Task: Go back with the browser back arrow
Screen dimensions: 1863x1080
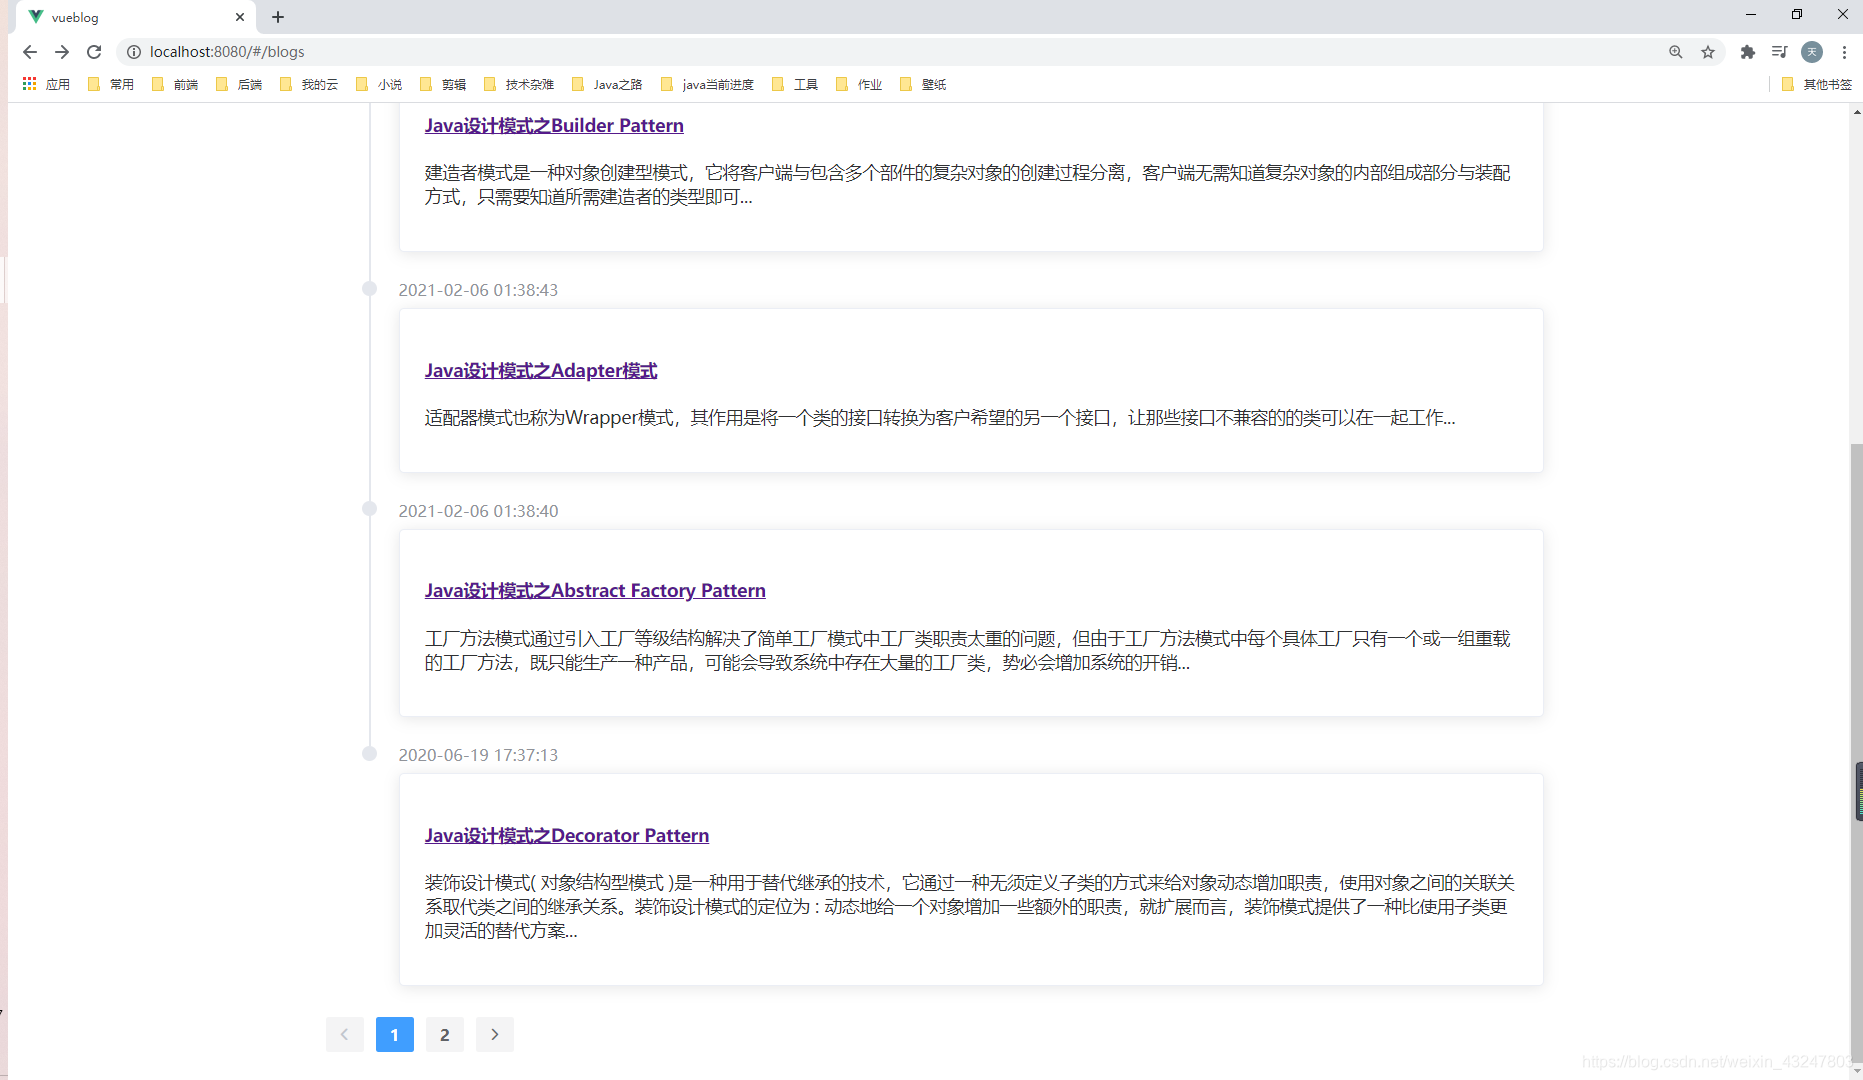Action: point(30,52)
